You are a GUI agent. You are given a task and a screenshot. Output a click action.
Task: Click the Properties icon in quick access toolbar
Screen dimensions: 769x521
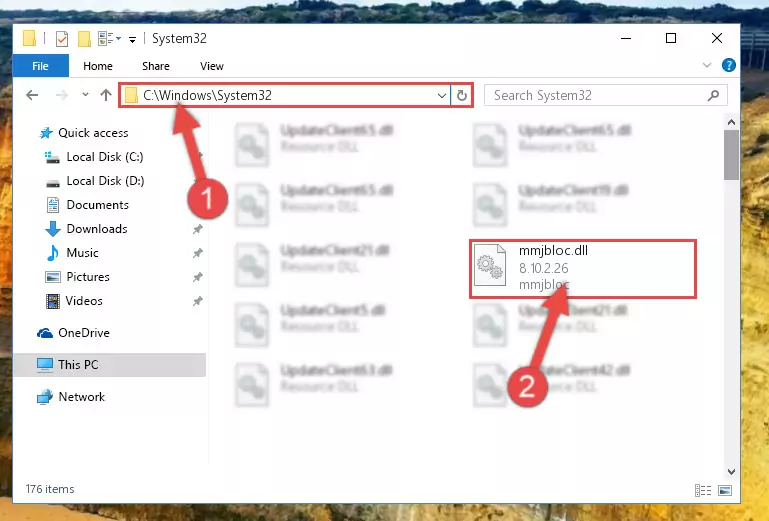click(x=62, y=39)
